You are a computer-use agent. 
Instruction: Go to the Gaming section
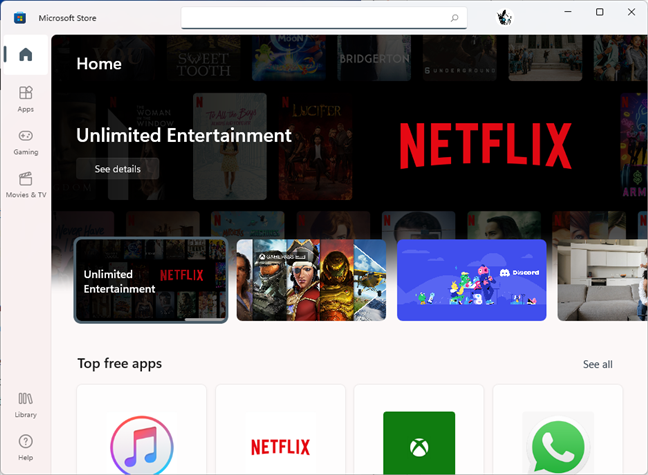click(26, 142)
